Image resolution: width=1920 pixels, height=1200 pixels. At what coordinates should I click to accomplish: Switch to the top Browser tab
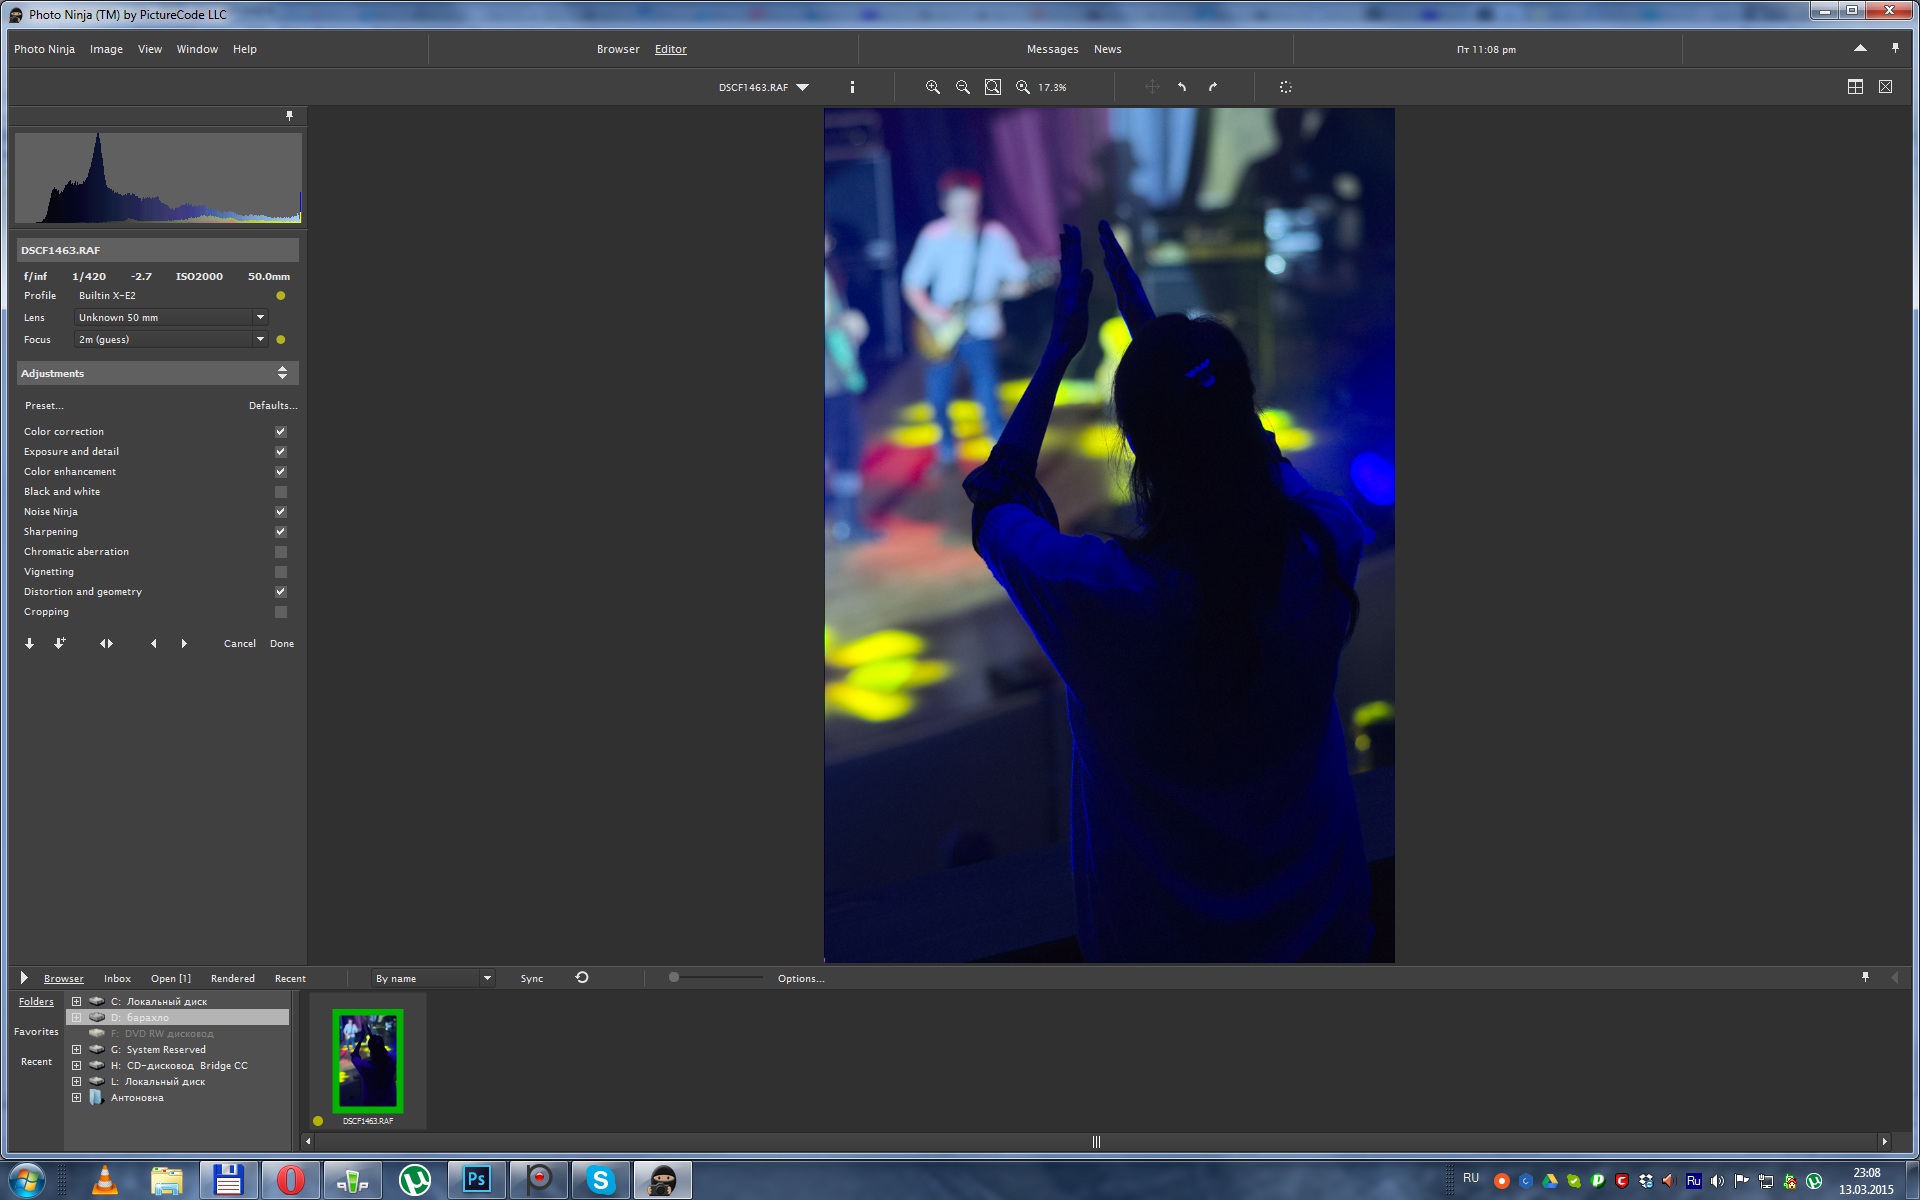pyautogui.click(x=618, y=49)
